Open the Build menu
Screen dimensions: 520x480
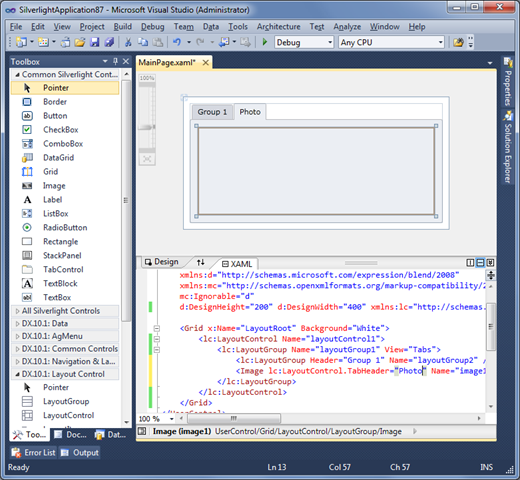tap(123, 26)
